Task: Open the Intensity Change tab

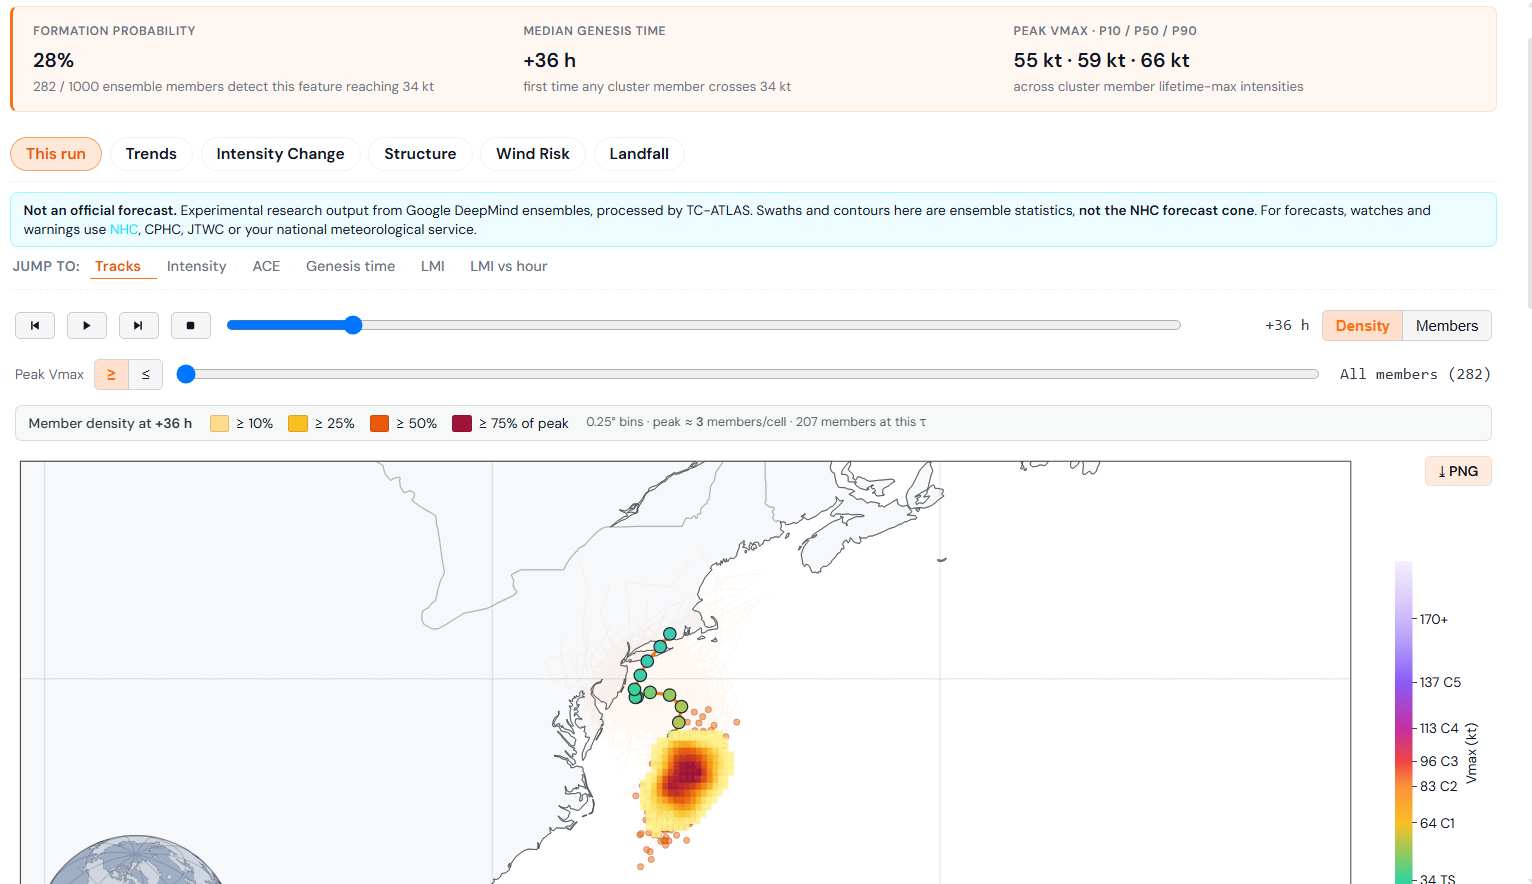Action: (280, 154)
